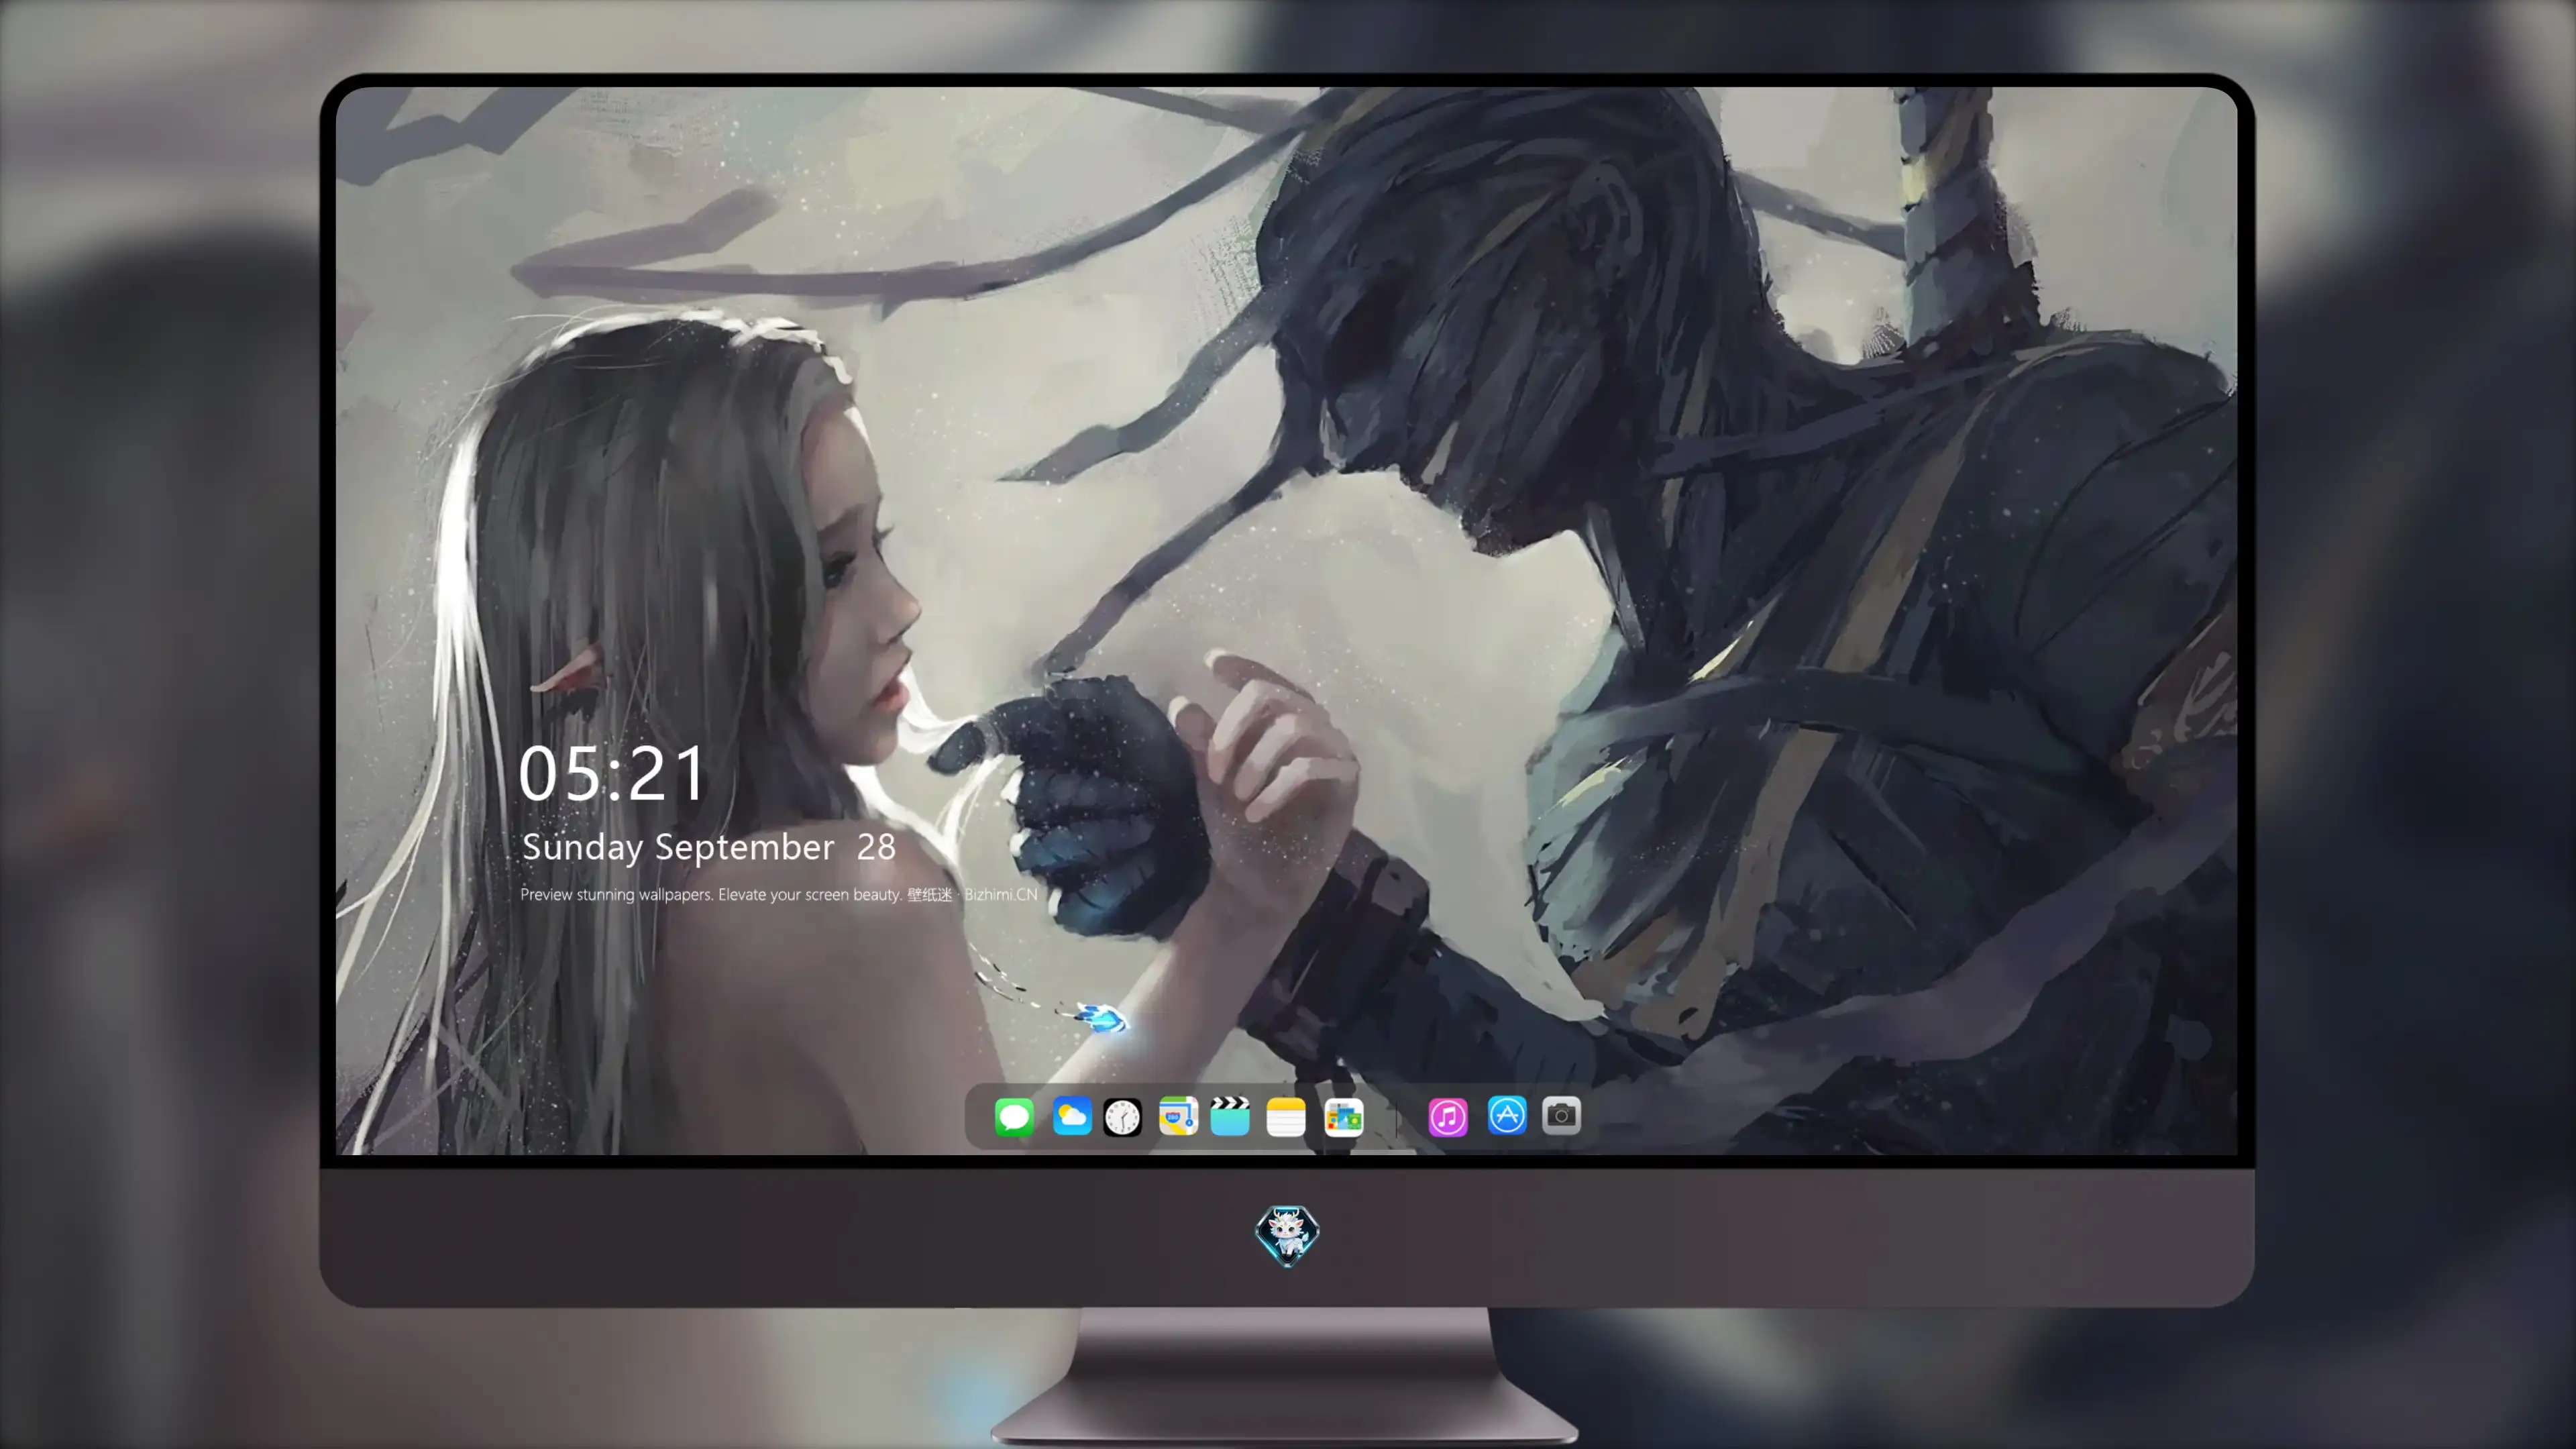Click the dragon mascot emblem below the screen

[x=1287, y=1235]
